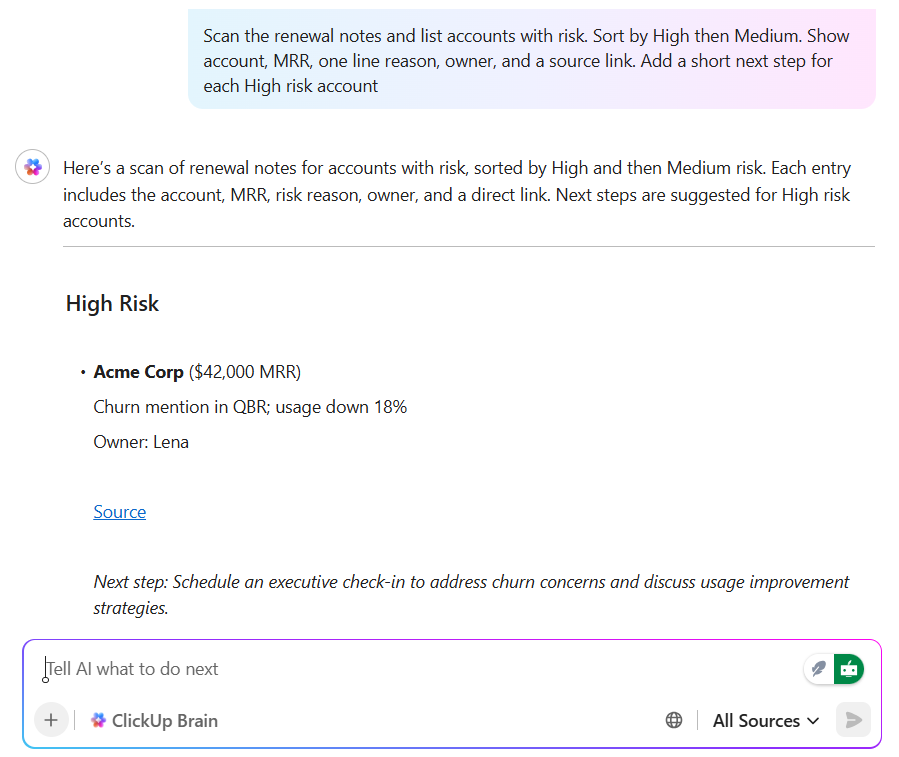Open the ClickUp Brain model selector
The height and width of the screenshot is (757, 899).
pos(155,720)
